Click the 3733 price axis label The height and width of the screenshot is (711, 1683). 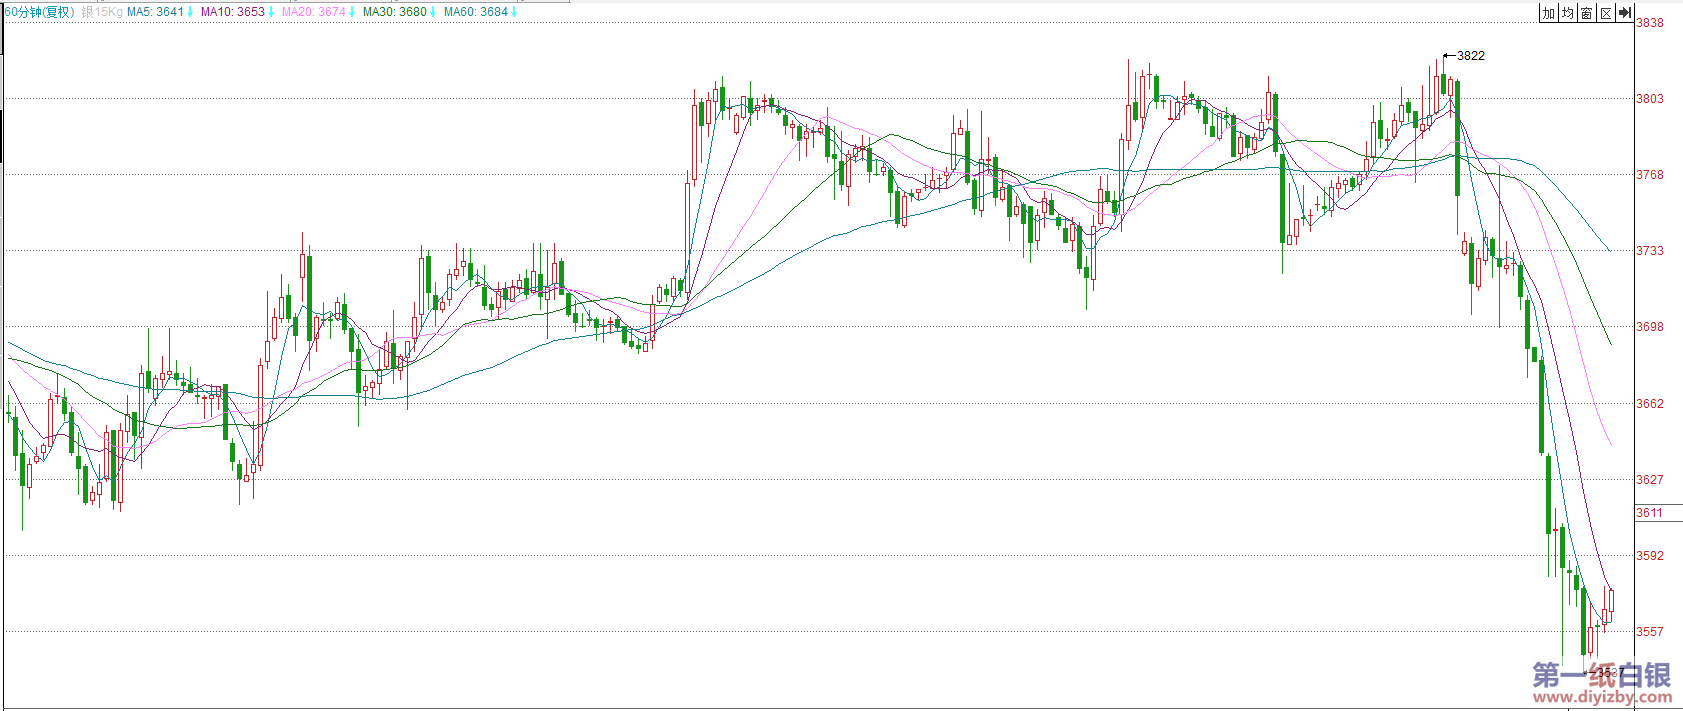click(1650, 251)
